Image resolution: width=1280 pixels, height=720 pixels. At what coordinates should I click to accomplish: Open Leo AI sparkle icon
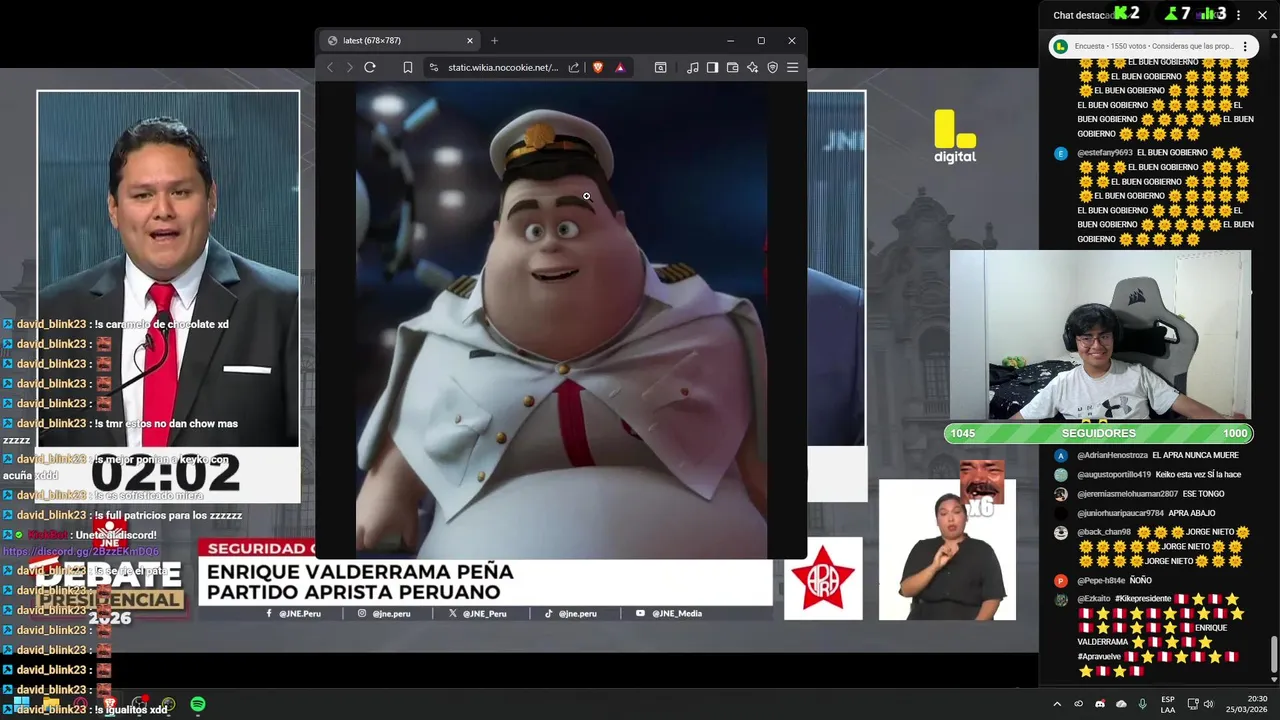(x=752, y=67)
